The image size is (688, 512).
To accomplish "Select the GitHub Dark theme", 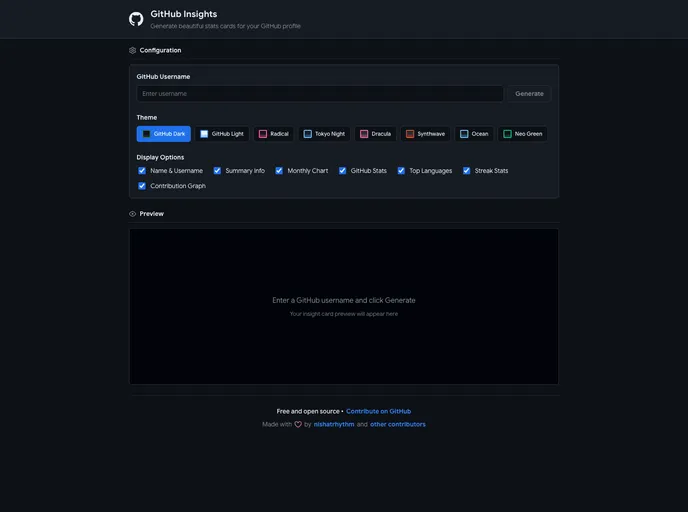I will (164, 134).
